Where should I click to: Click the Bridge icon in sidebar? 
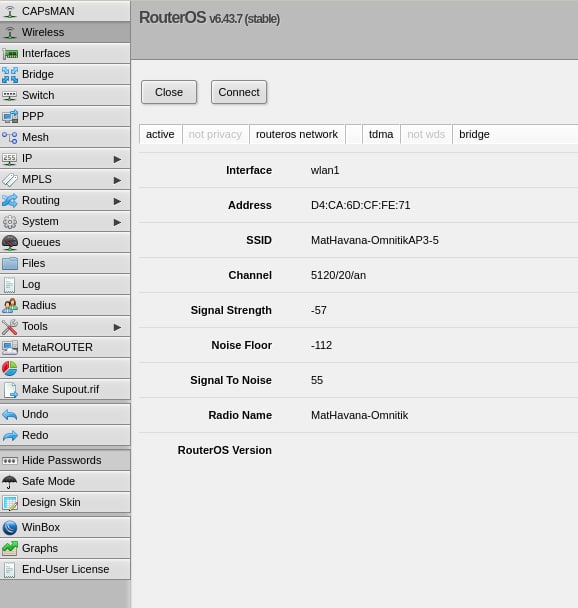tap(10, 74)
